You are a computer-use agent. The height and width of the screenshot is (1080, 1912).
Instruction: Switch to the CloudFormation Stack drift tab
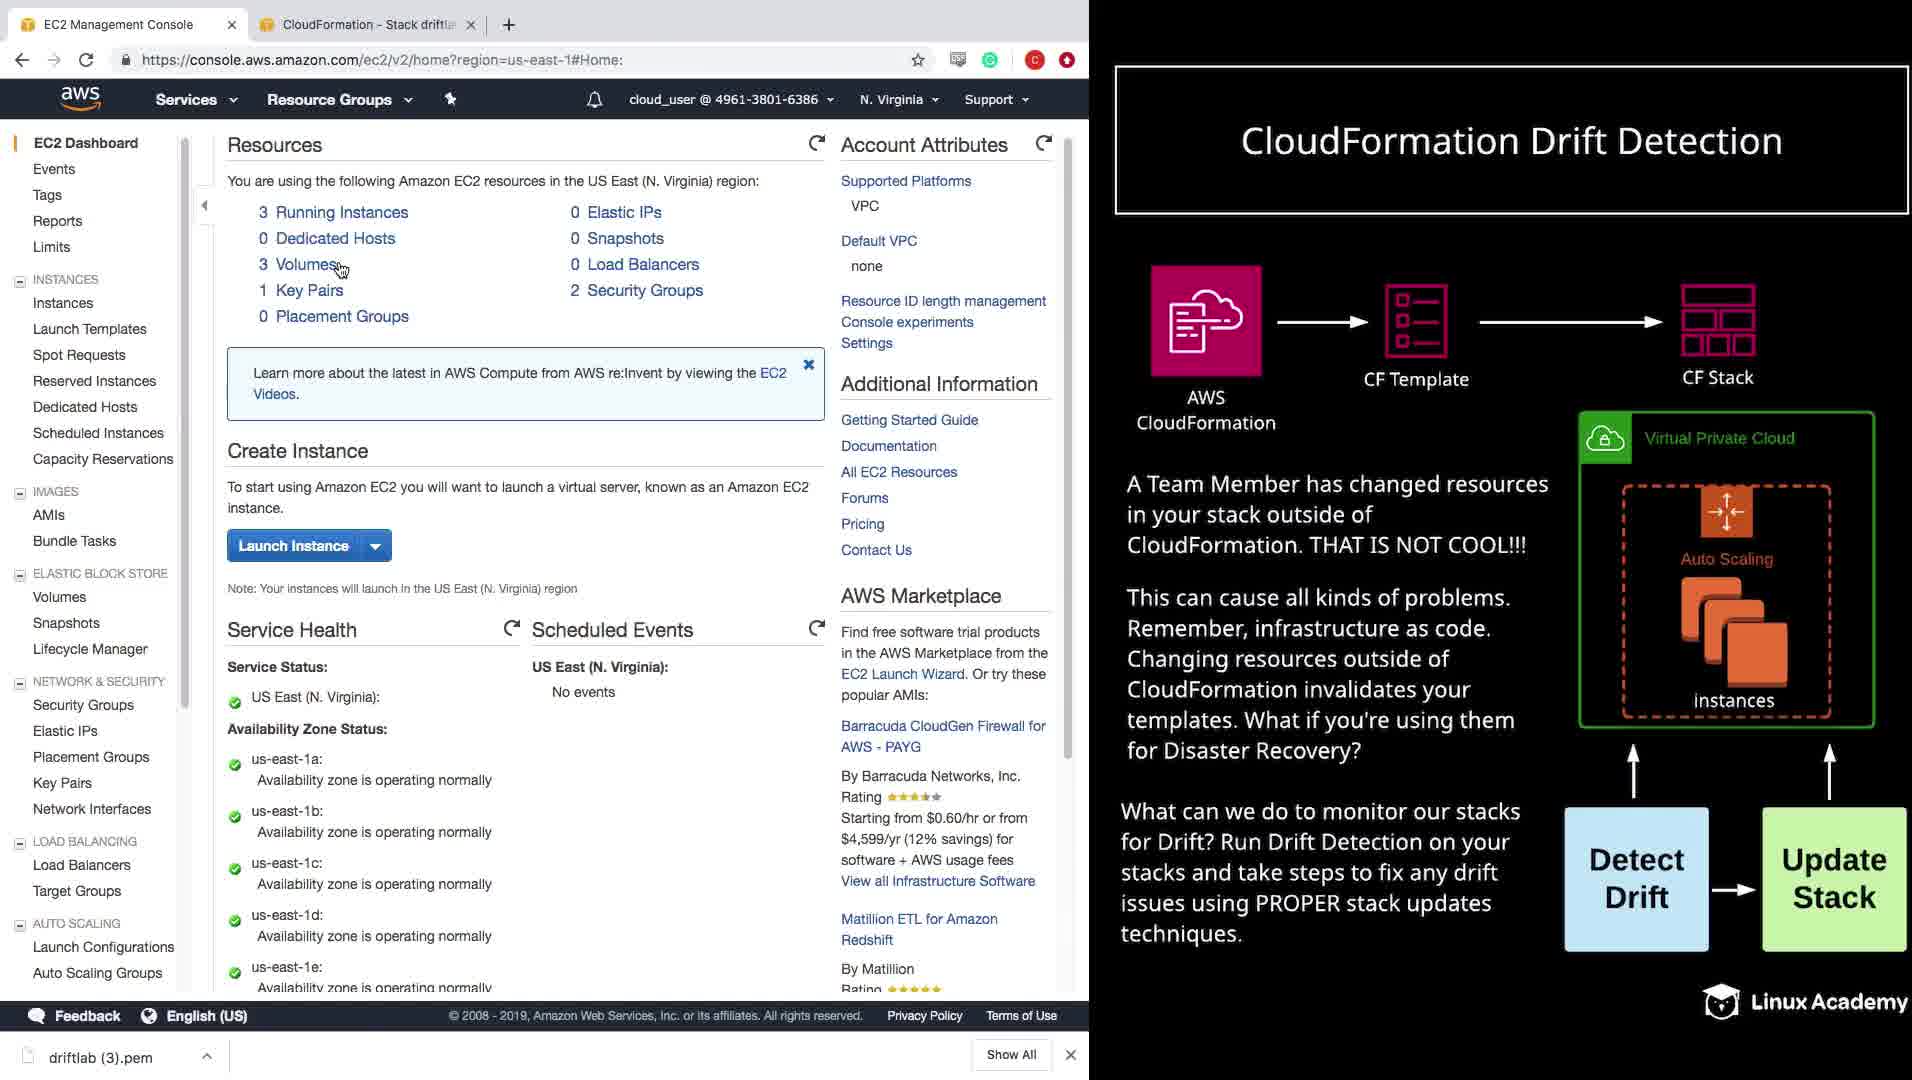[368, 24]
